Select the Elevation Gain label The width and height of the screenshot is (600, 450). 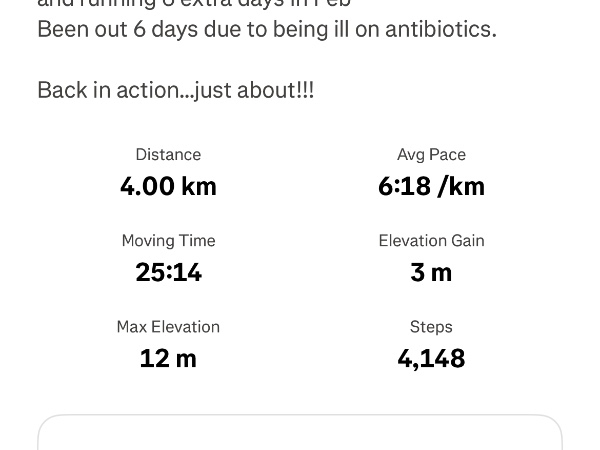click(431, 241)
